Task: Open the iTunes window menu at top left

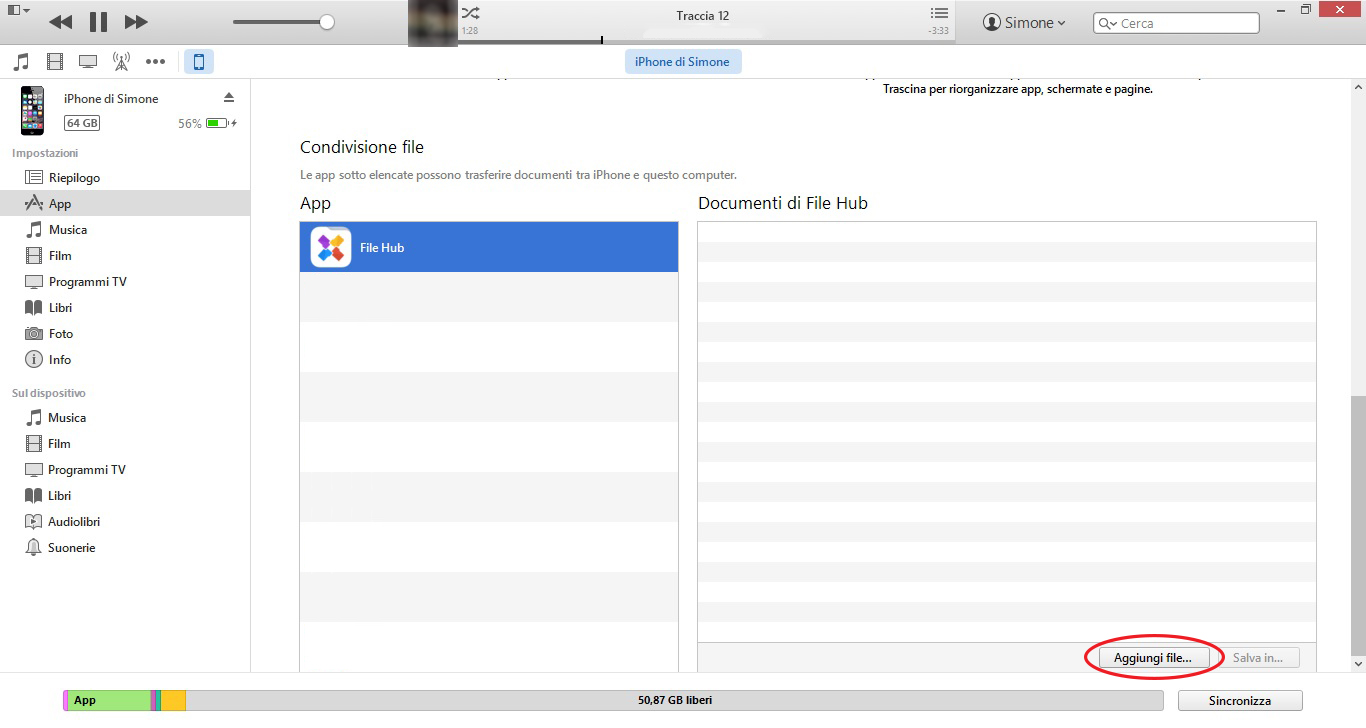Action: (18, 10)
